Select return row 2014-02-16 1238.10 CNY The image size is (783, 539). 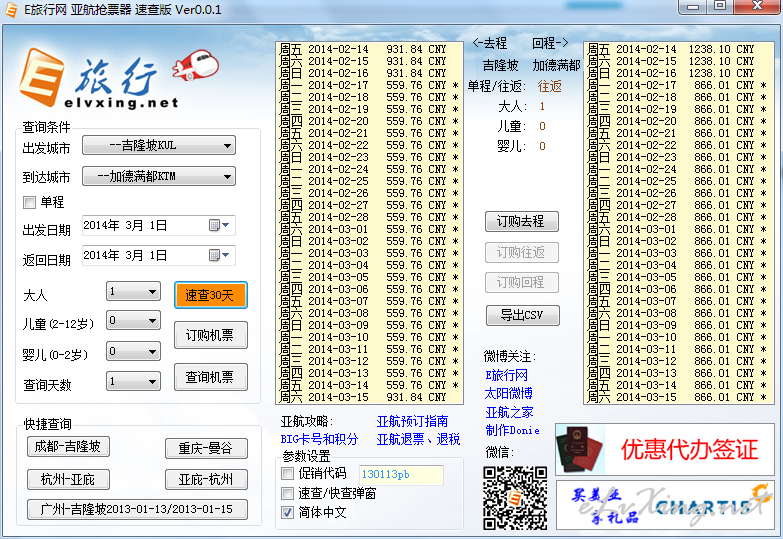coord(678,73)
